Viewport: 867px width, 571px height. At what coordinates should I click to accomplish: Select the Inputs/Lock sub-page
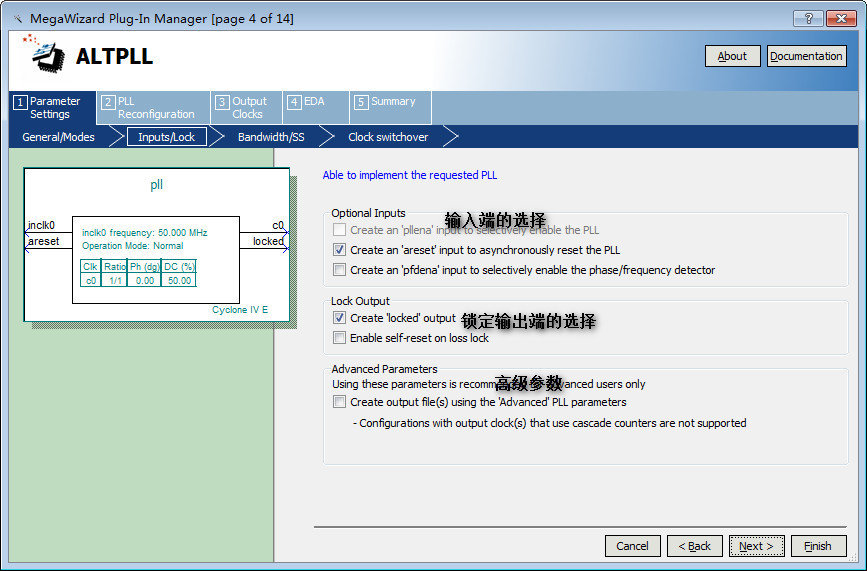166,137
